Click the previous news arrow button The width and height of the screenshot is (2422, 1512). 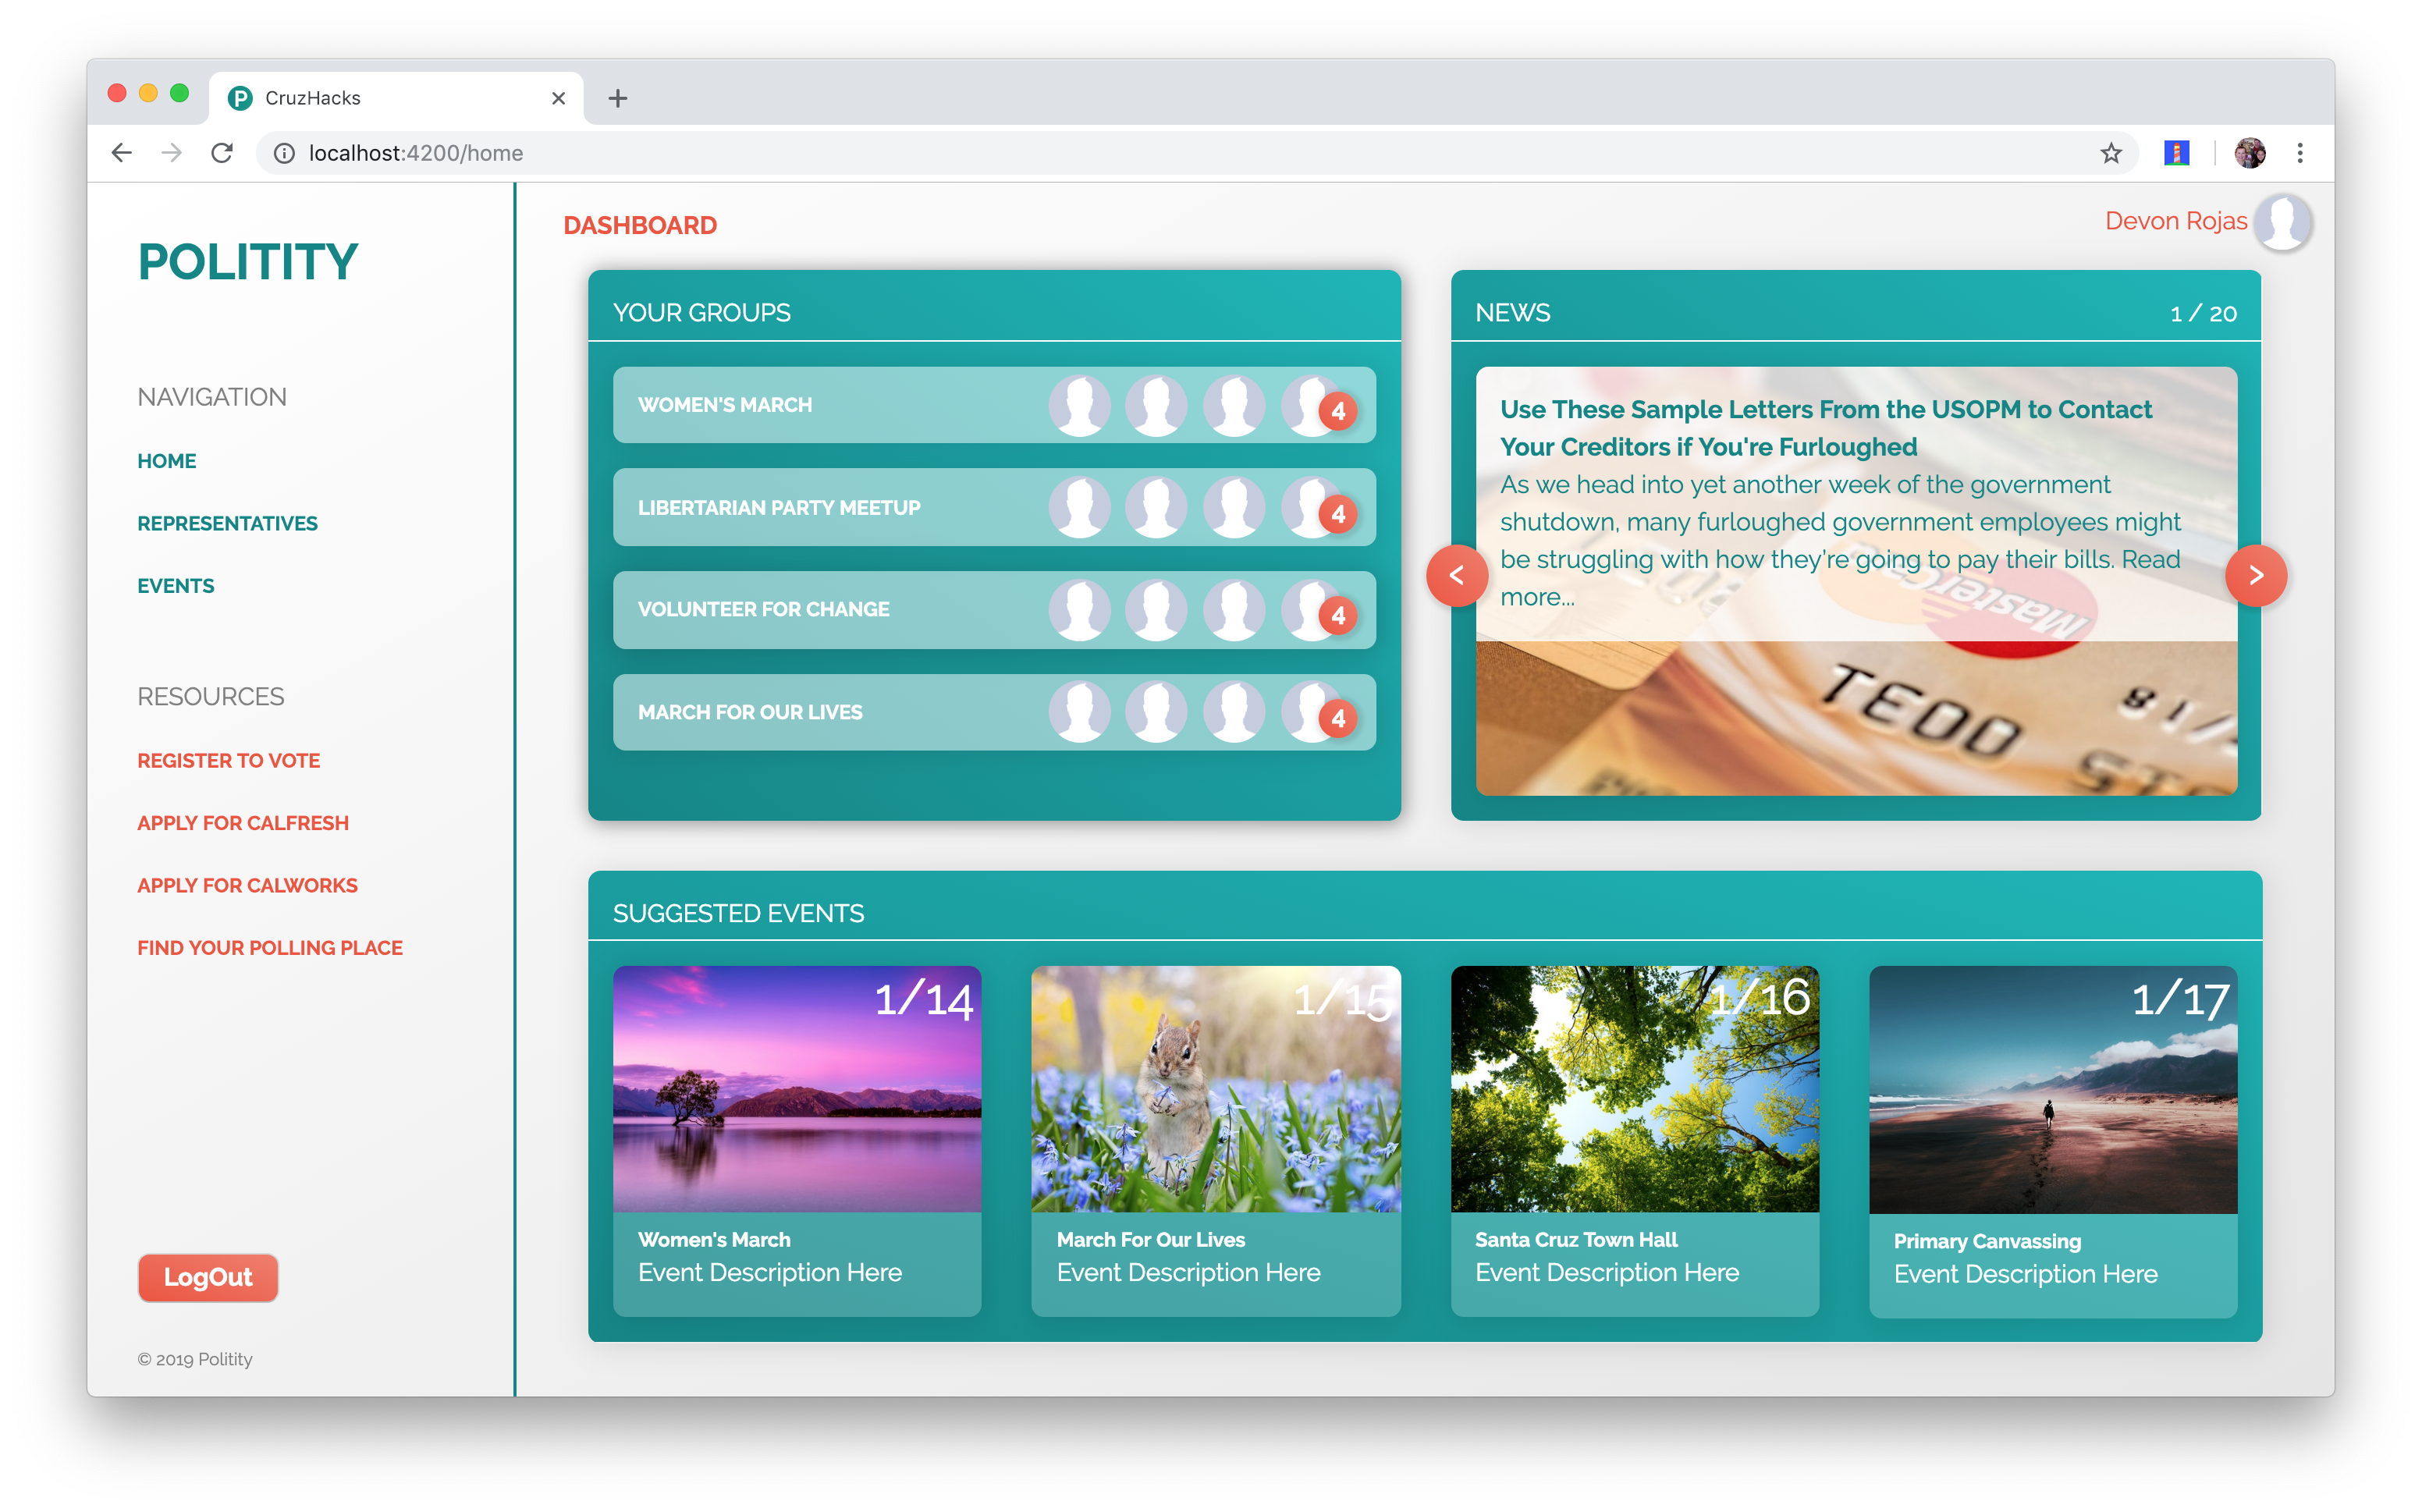coord(1456,575)
